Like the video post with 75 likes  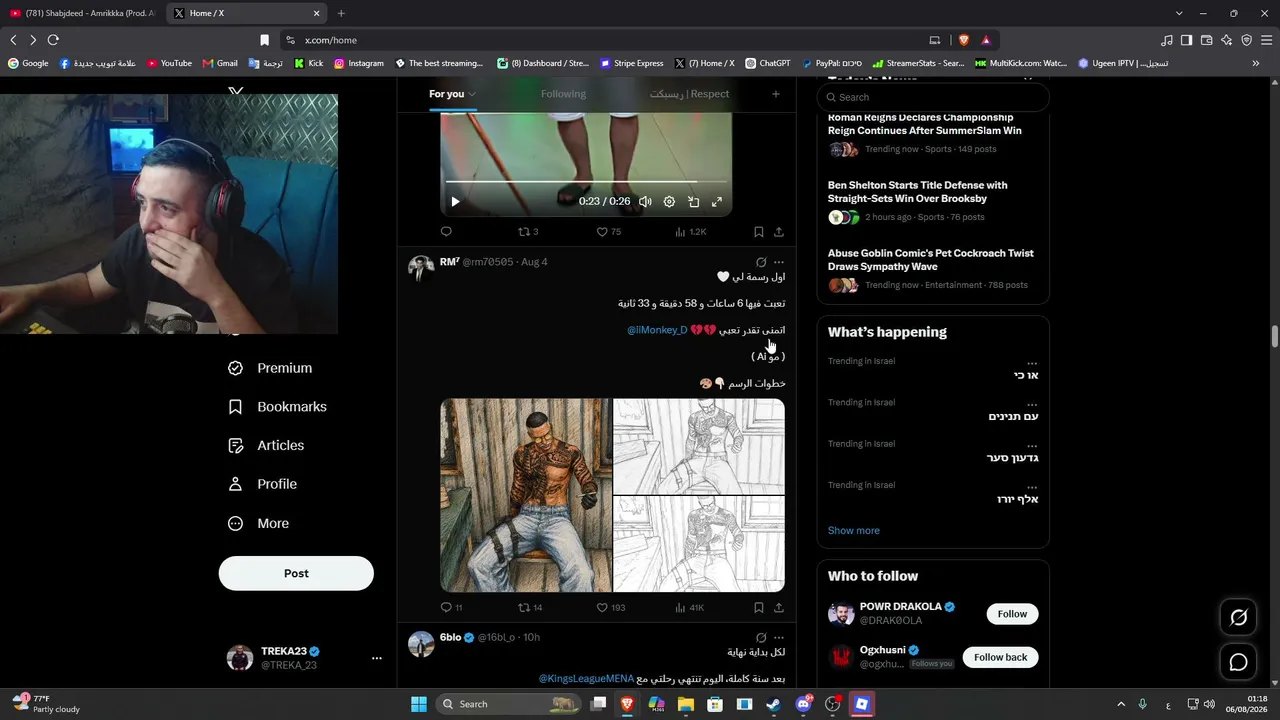(x=608, y=232)
